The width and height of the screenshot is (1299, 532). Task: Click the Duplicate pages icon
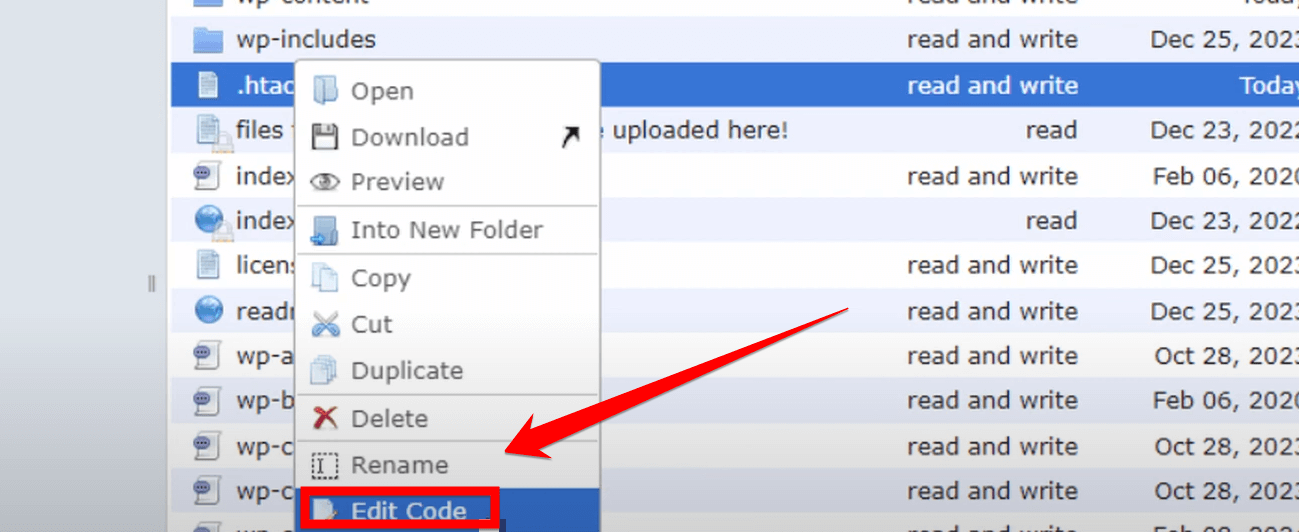pos(325,371)
